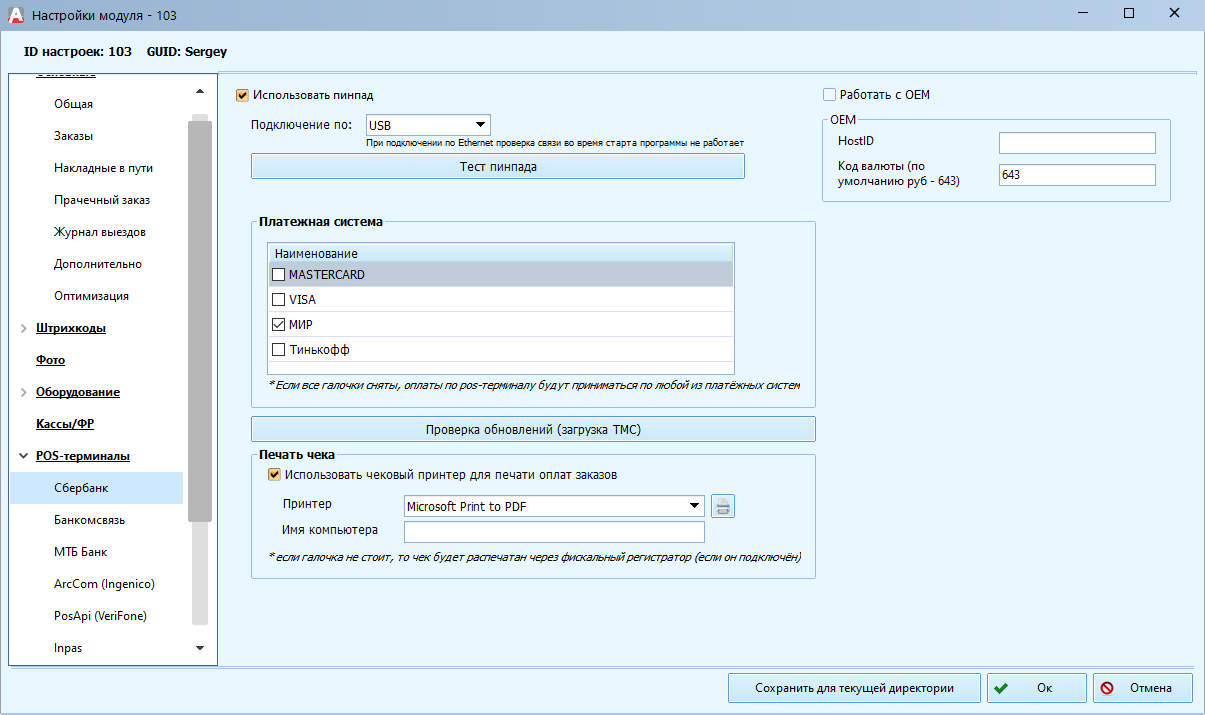Select Общая in the settings tree

74,104
